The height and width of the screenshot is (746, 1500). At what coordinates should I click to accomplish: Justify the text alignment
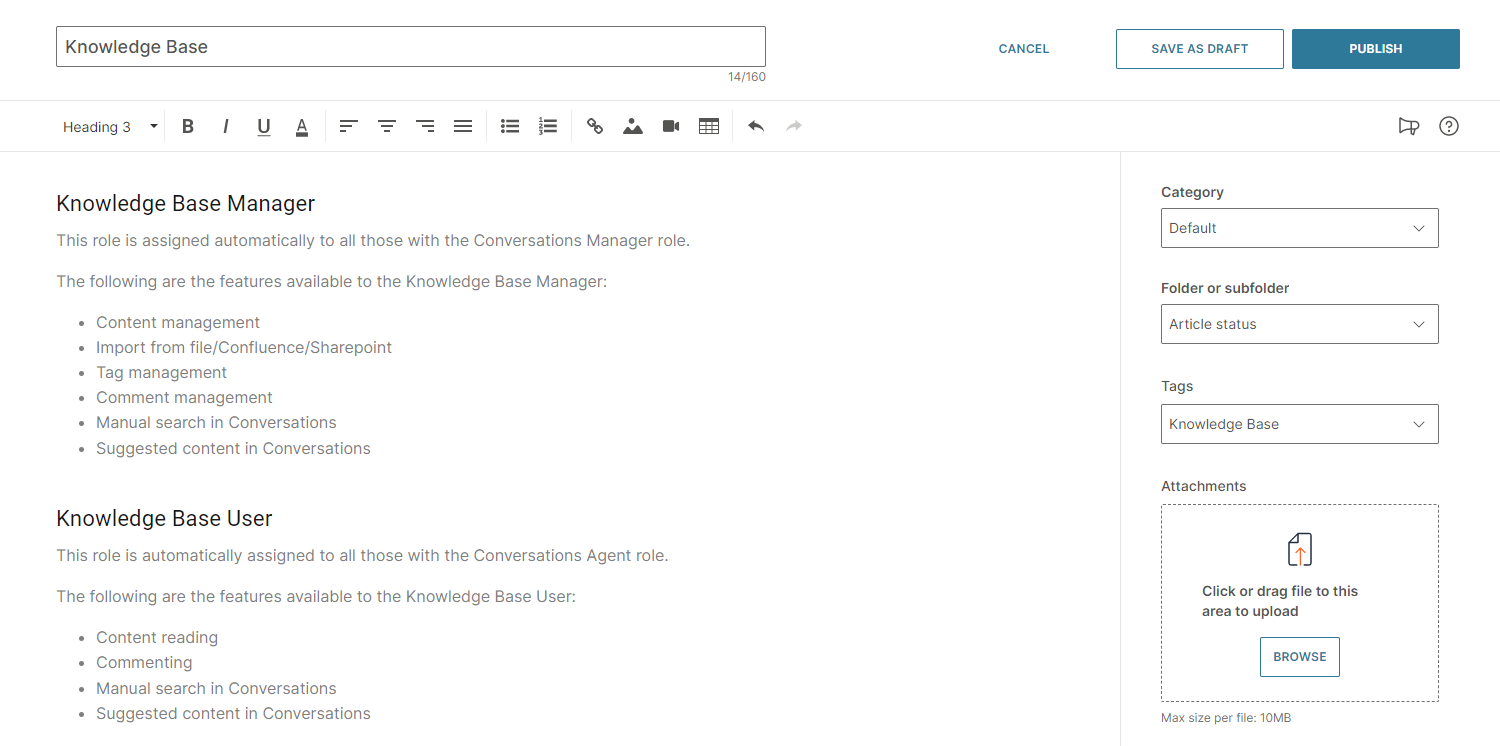coord(463,127)
